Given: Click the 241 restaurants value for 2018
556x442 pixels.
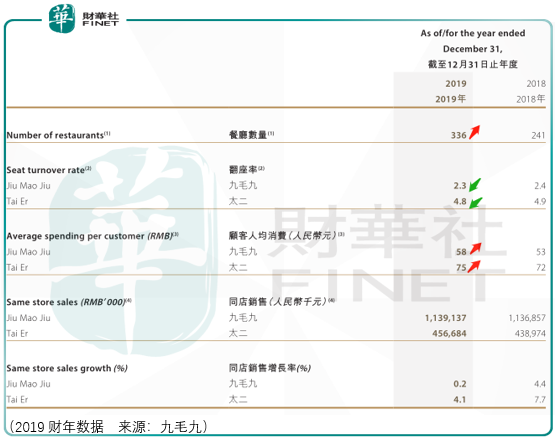Looking at the screenshot, I should coord(538,135).
